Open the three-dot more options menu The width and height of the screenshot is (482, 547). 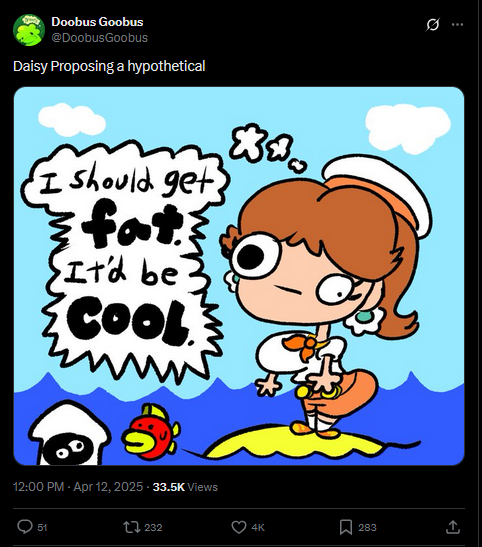click(457, 24)
